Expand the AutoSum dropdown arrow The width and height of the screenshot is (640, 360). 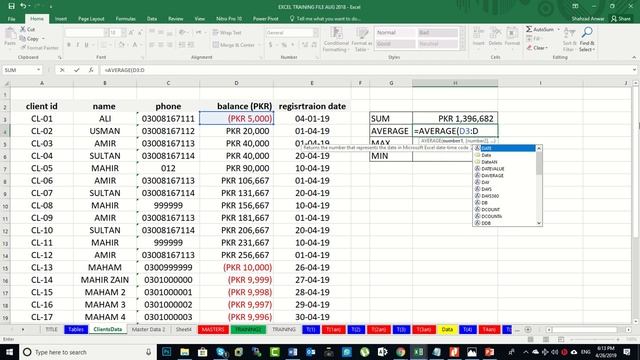click(559, 29)
